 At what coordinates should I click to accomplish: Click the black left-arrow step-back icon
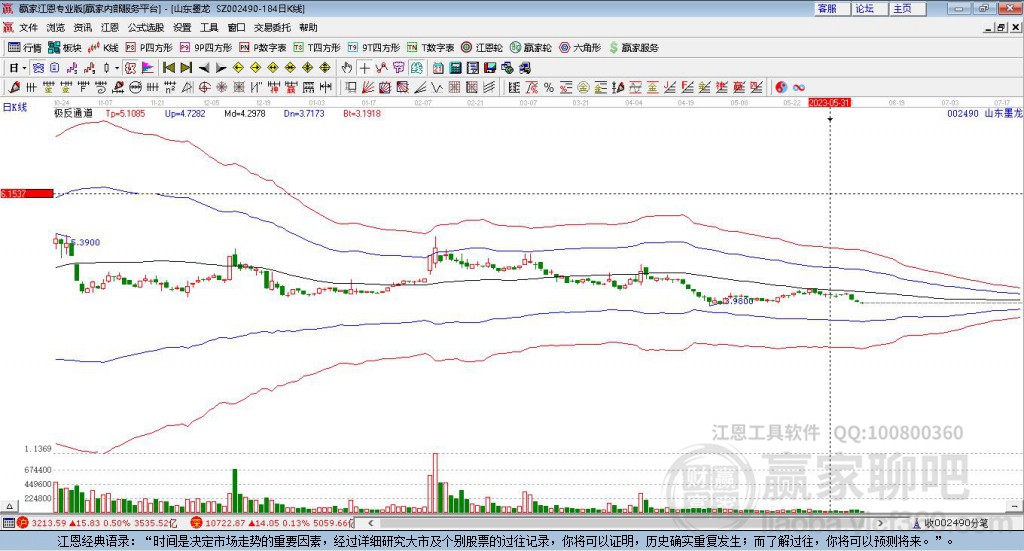pos(203,68)
